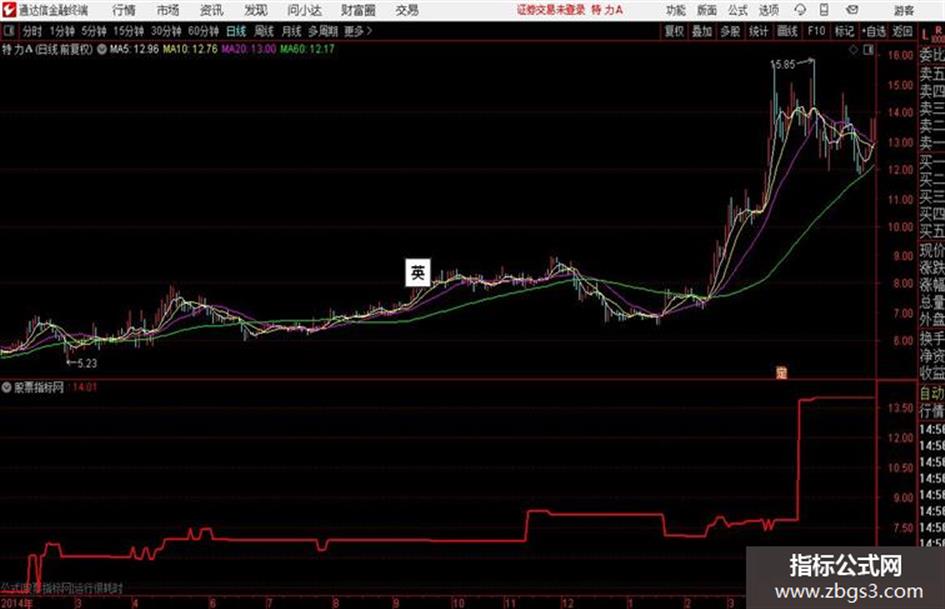Viewport: 945px width, 609px height.
Task: Click the 游客 user account label
Action: [903, 10]
